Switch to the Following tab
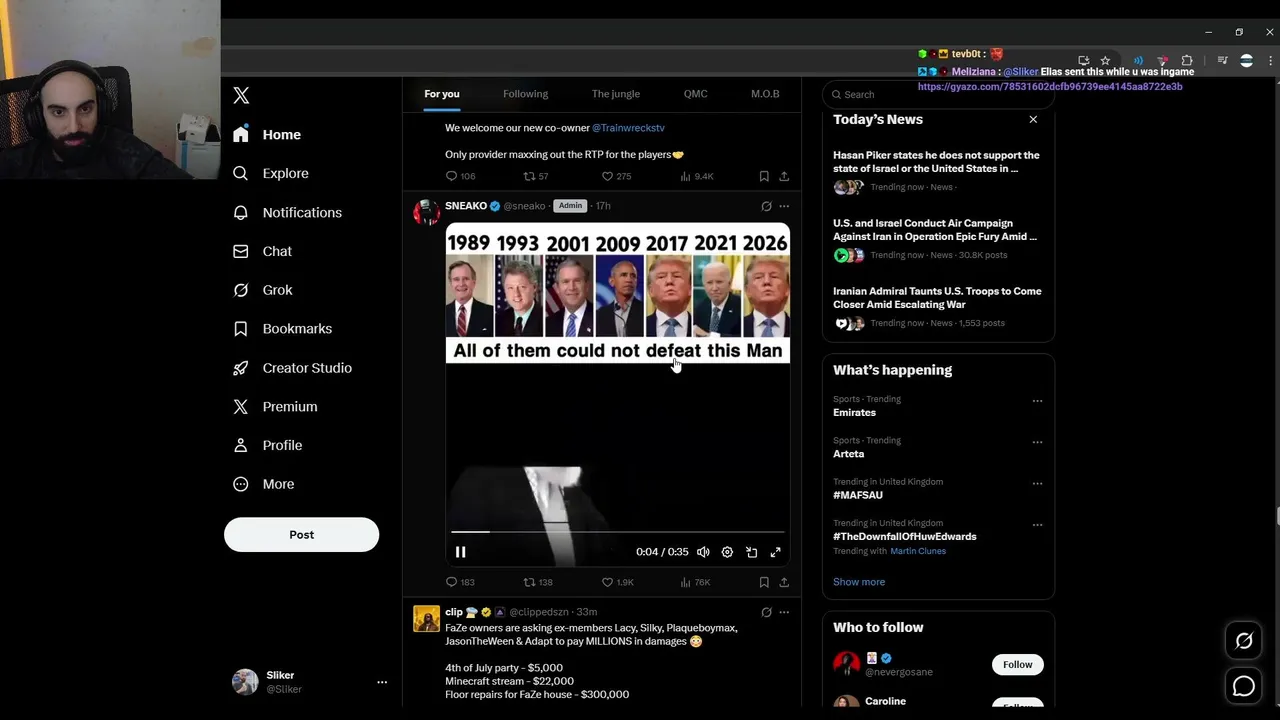Screen dimensions: 1280x720 click(x=525, y=94)
